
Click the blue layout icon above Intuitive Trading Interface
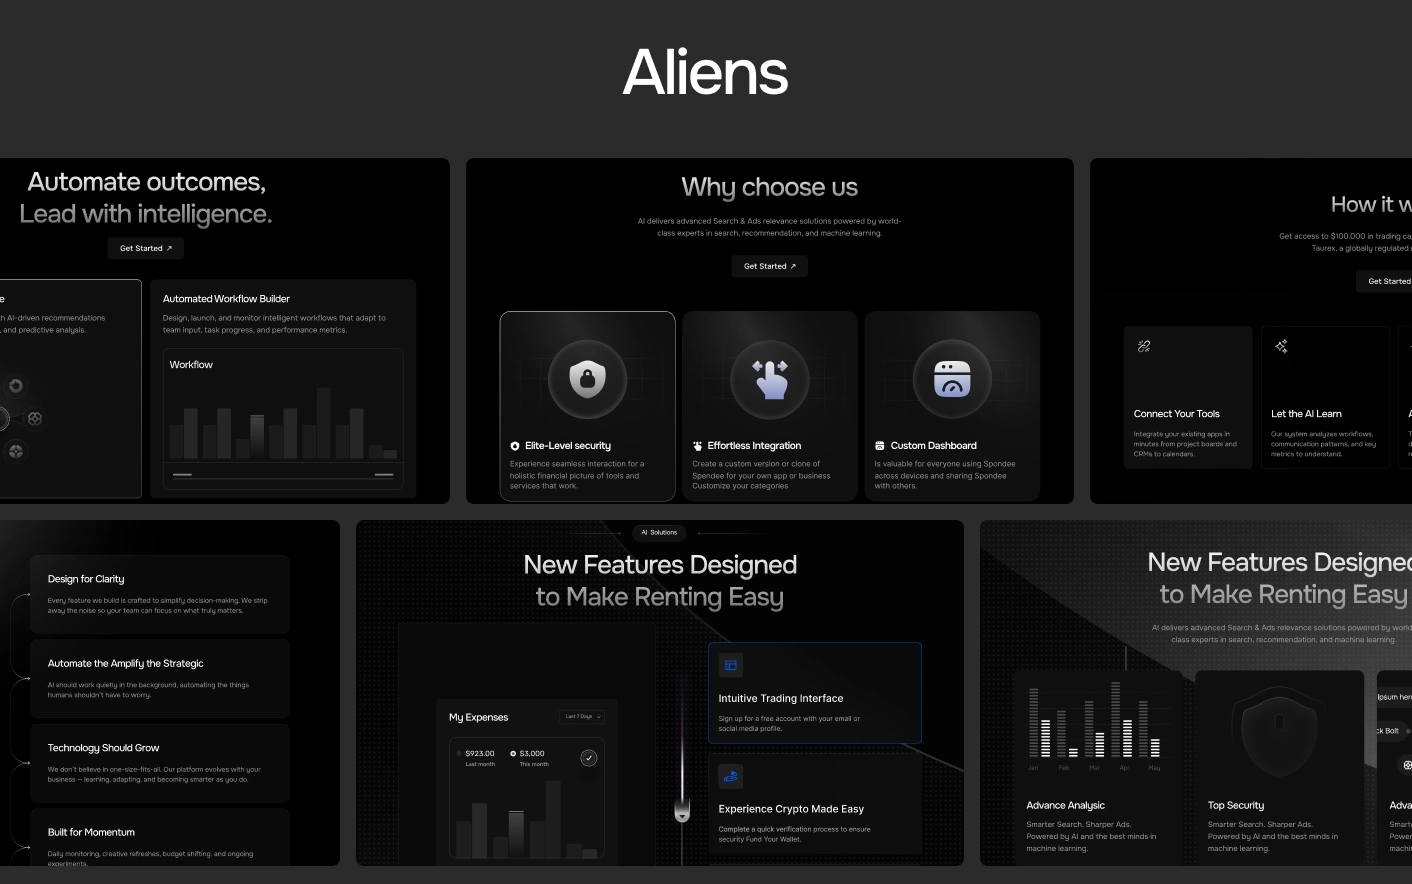pos(730,665)
